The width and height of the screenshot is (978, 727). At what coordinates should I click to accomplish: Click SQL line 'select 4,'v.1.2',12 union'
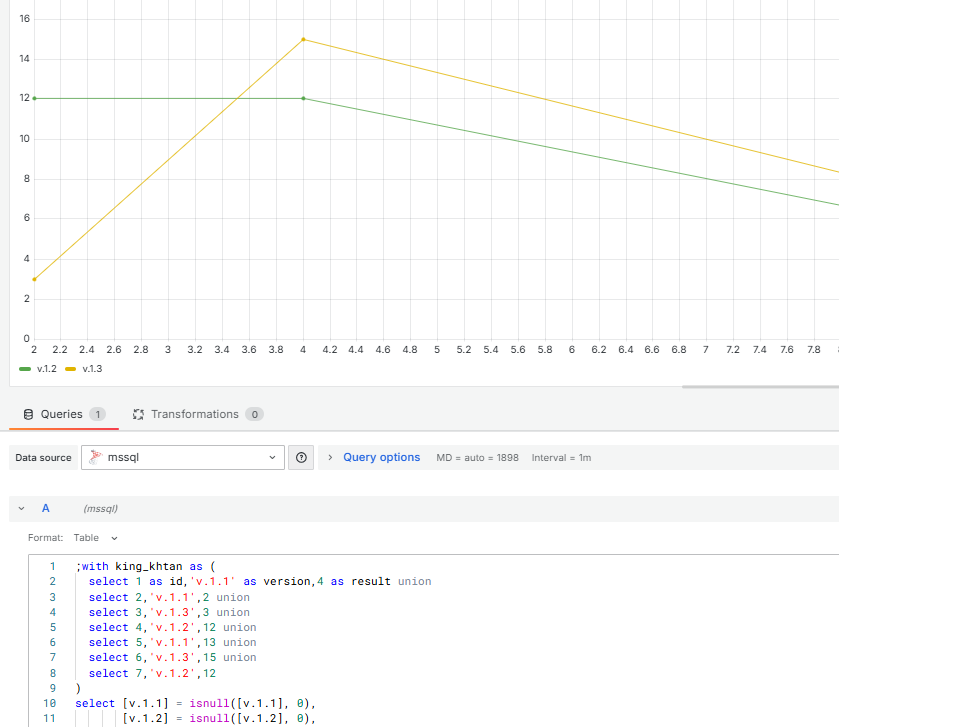172,627
